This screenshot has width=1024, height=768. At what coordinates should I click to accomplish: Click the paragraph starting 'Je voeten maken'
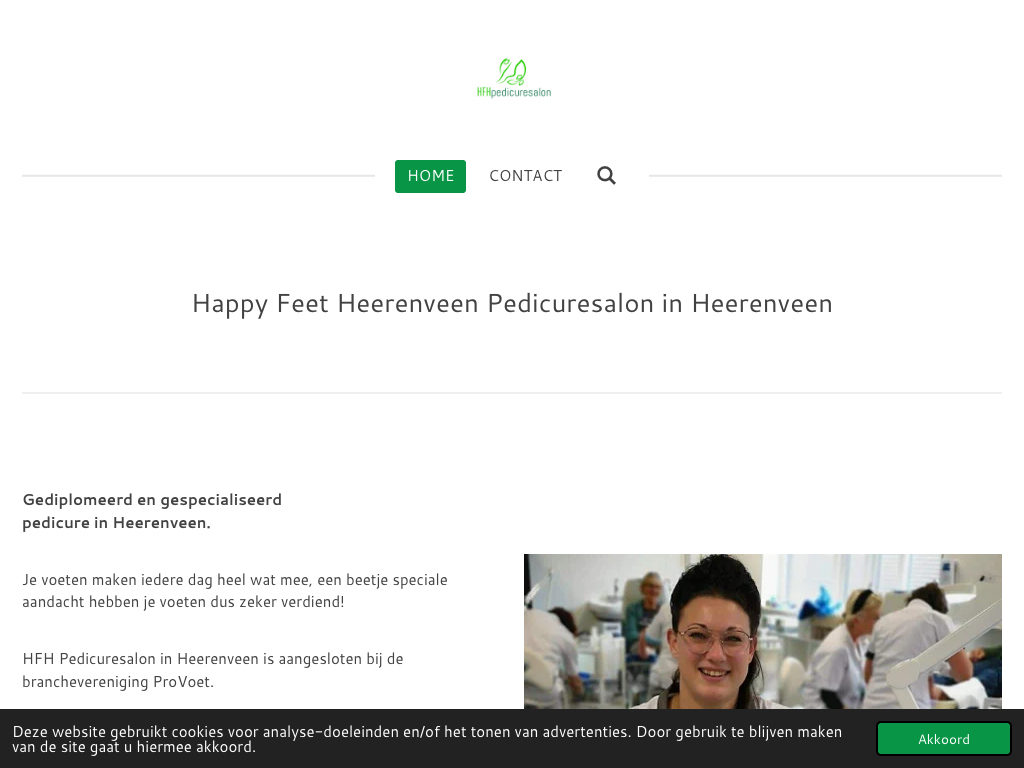point(235,590)
